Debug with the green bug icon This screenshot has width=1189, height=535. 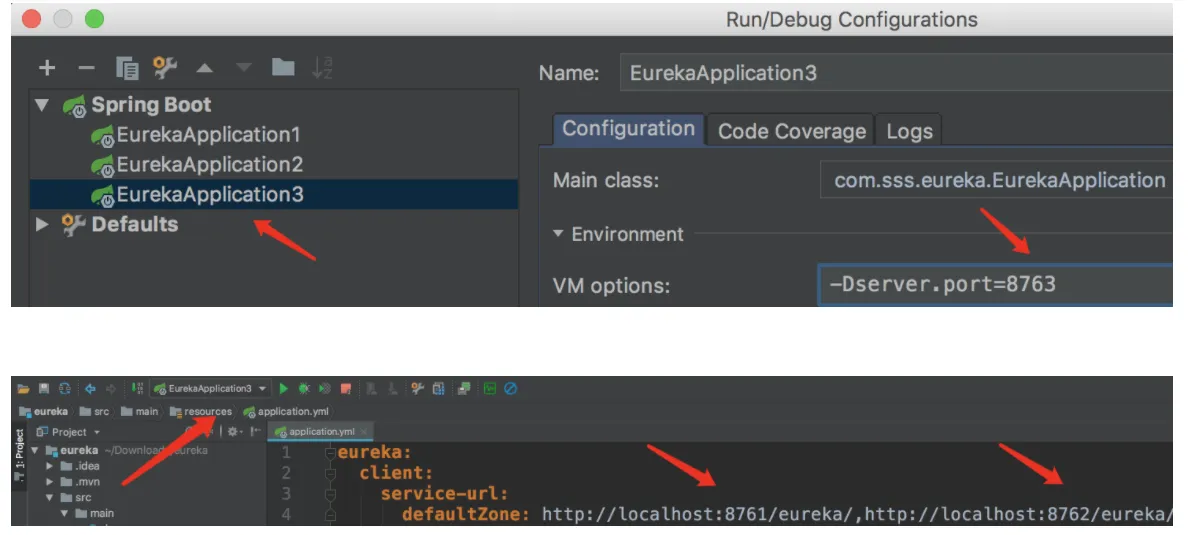tap(304, 389)
